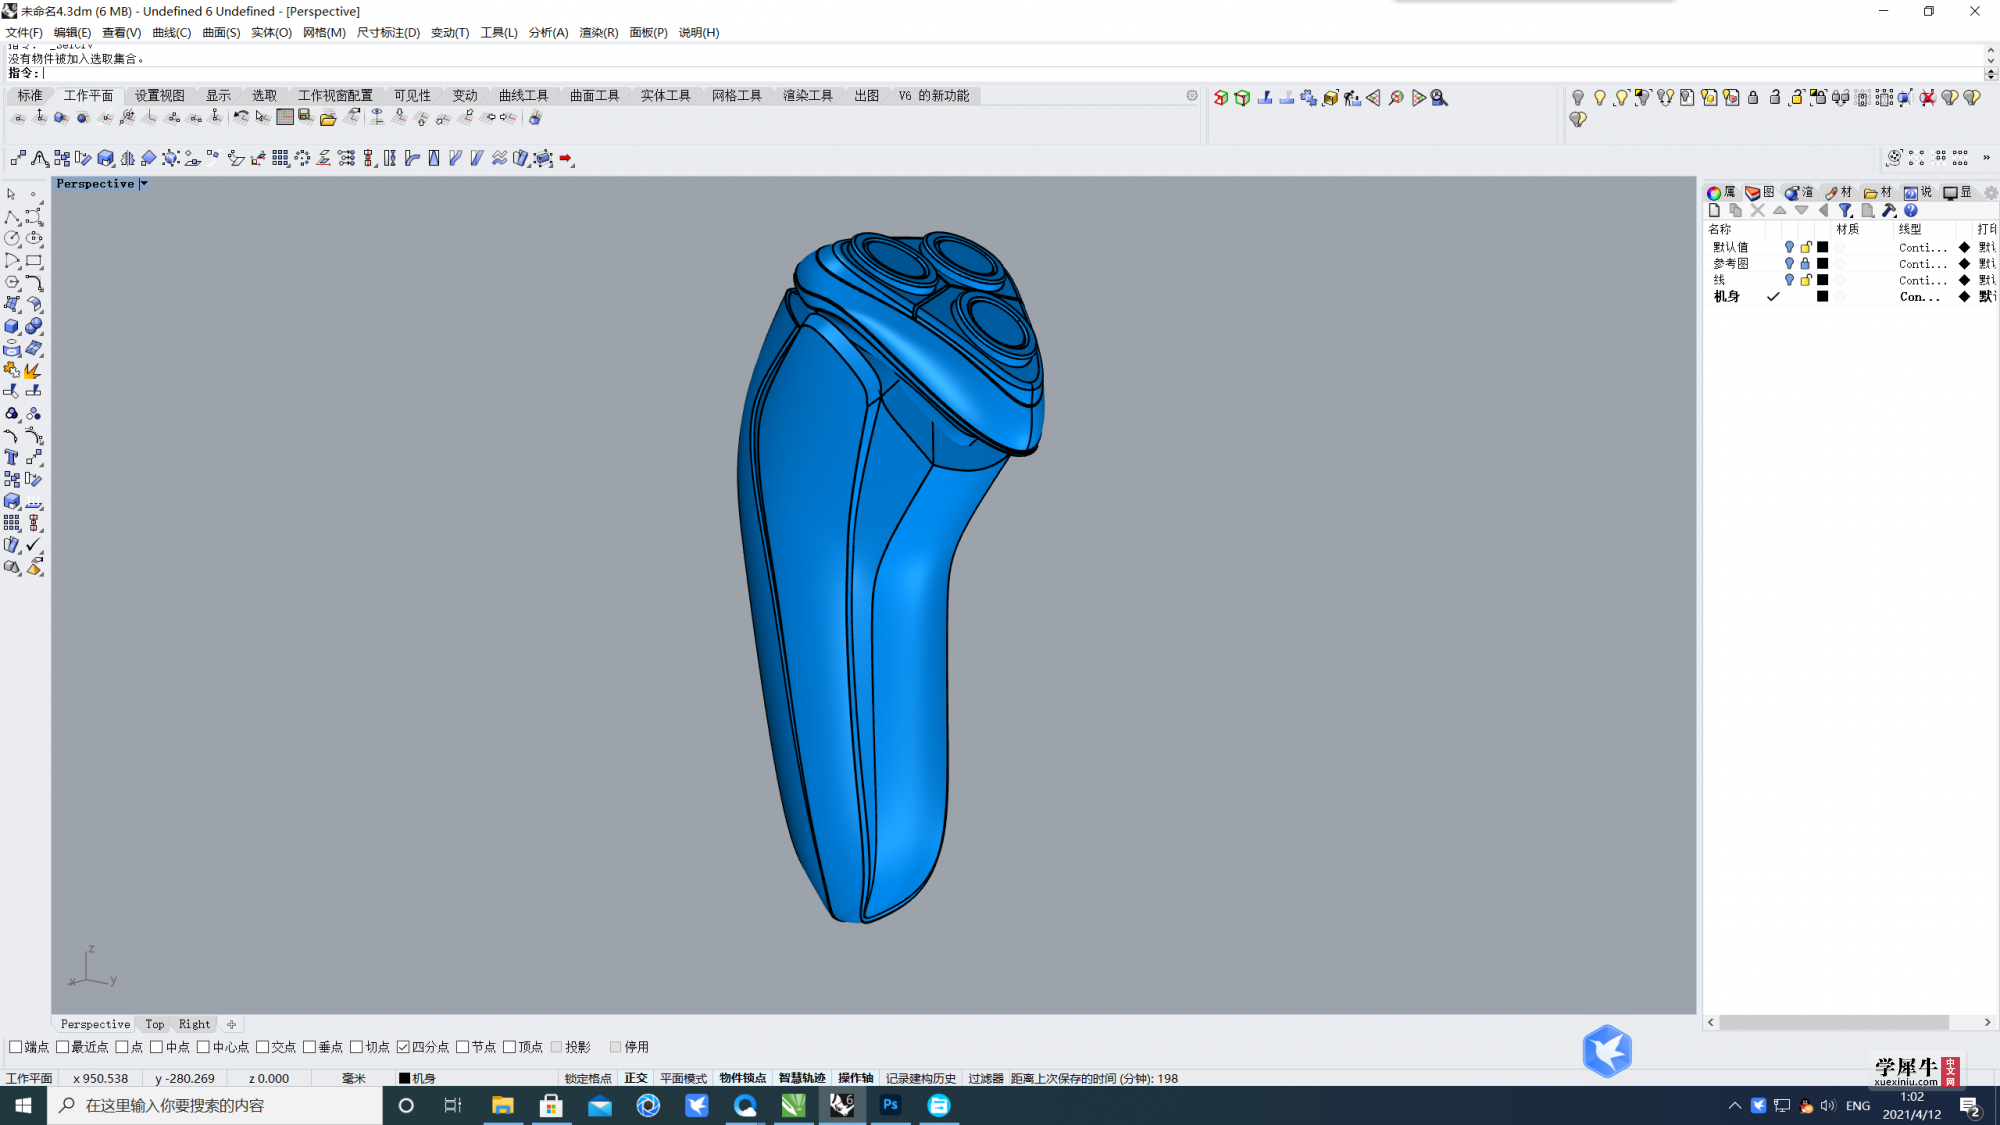Select the explode tool
This screenshot has height=1125, width=2000.
coord(34,371)
